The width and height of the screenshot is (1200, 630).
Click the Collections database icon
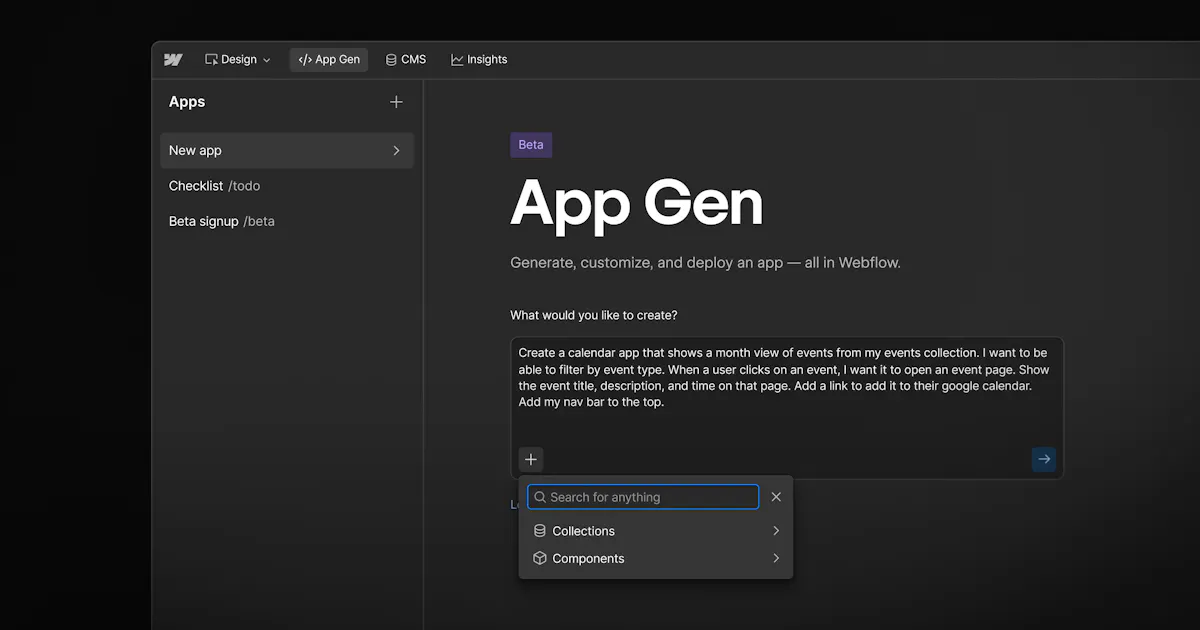540,531
